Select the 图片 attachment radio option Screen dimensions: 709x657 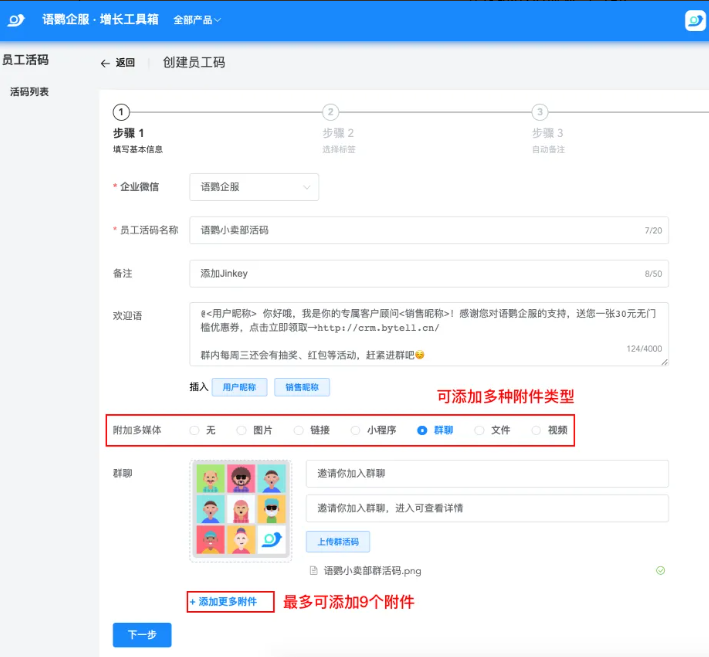241,430
